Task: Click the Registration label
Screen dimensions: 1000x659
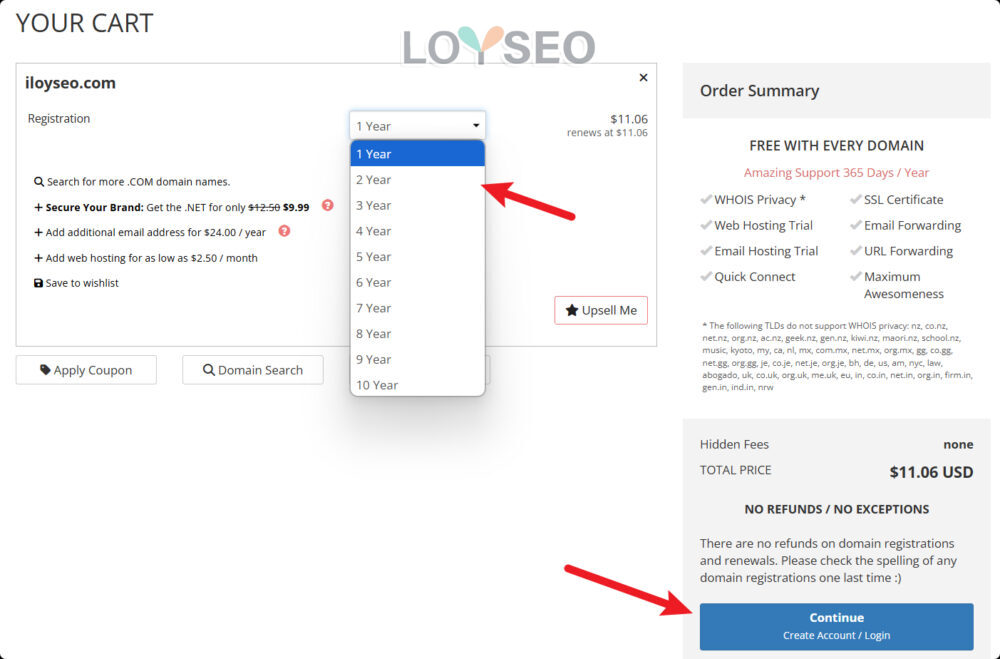Action: [59, 119]
